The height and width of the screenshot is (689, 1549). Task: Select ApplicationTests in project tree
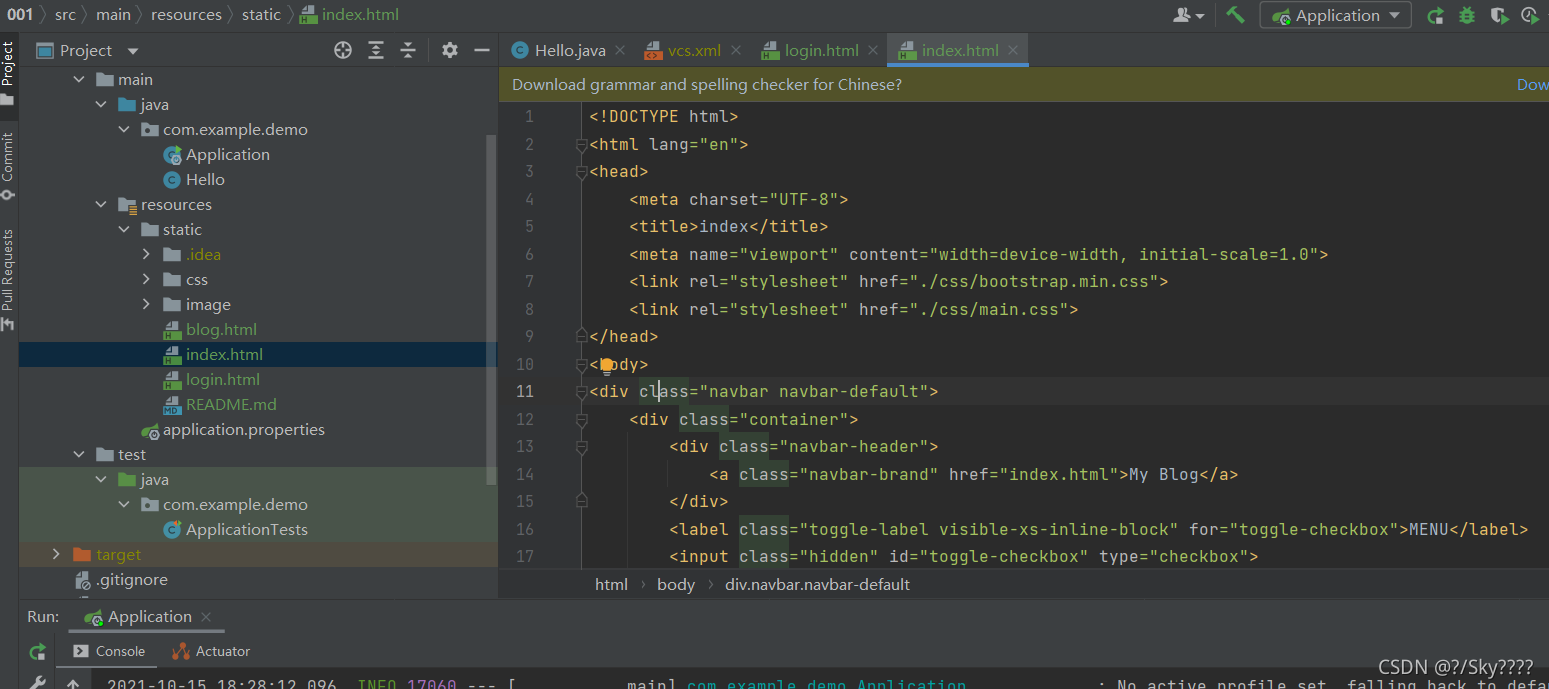tap(246, 530)
